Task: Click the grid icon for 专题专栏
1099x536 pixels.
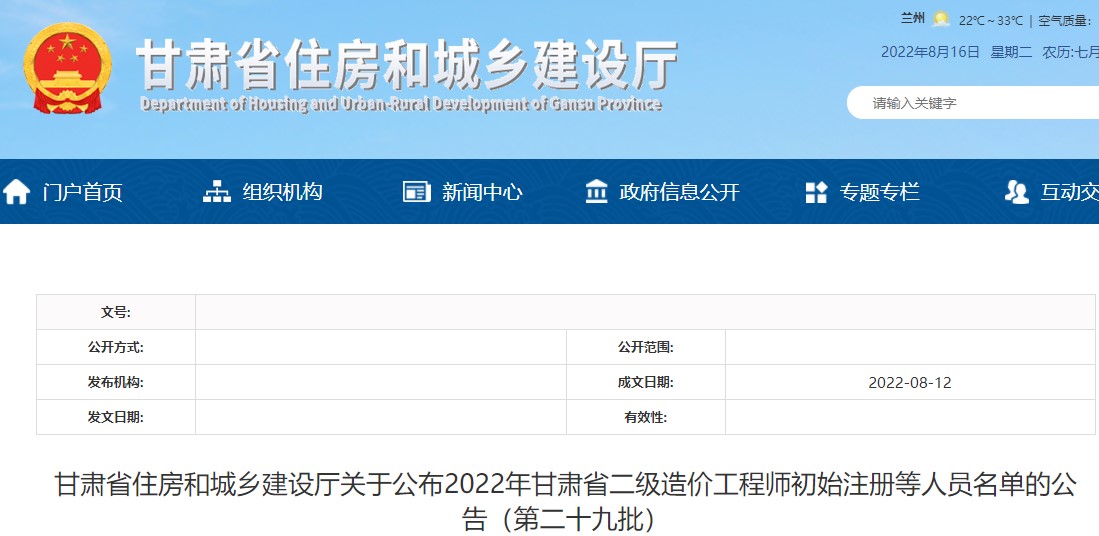Action: click(x=816, y=192)
